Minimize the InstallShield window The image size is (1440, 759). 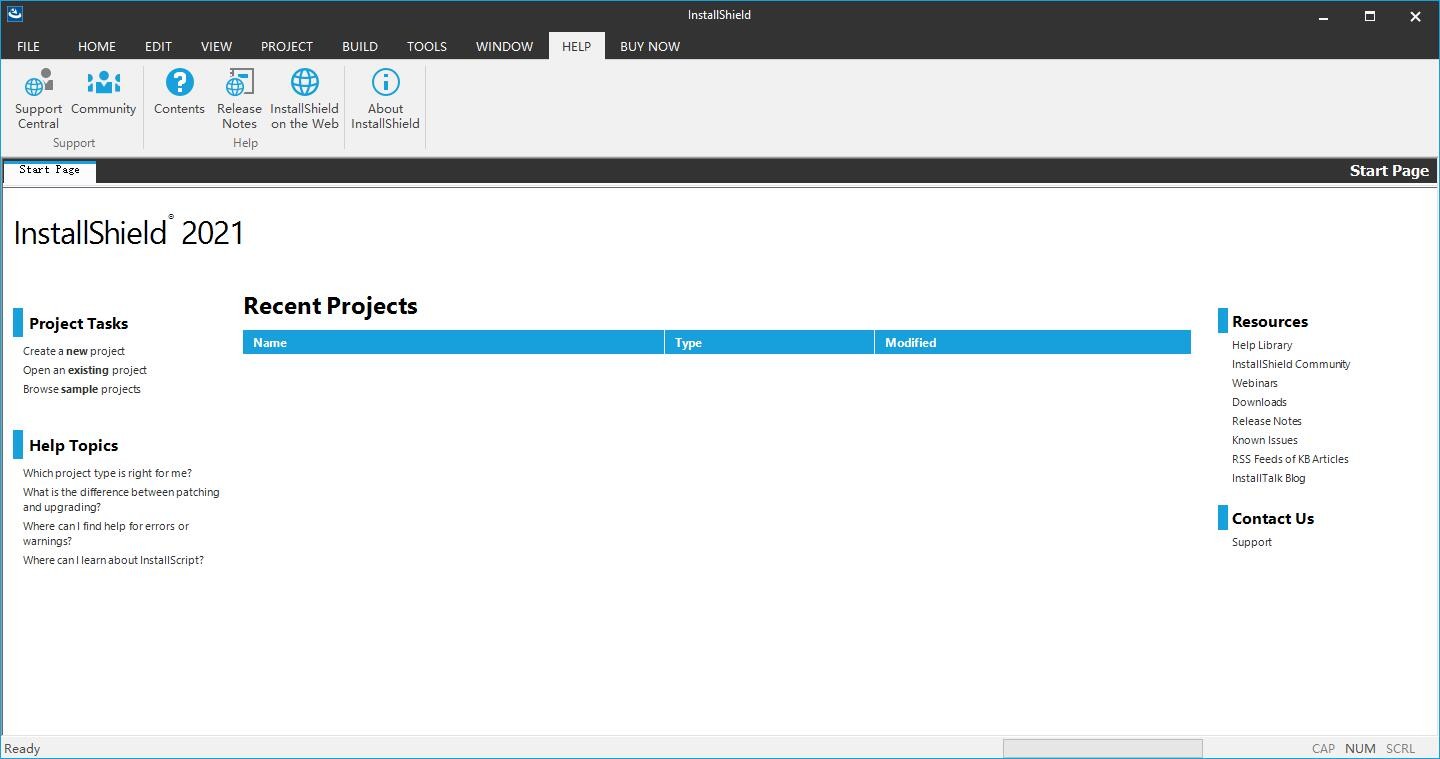(1324, 16)
